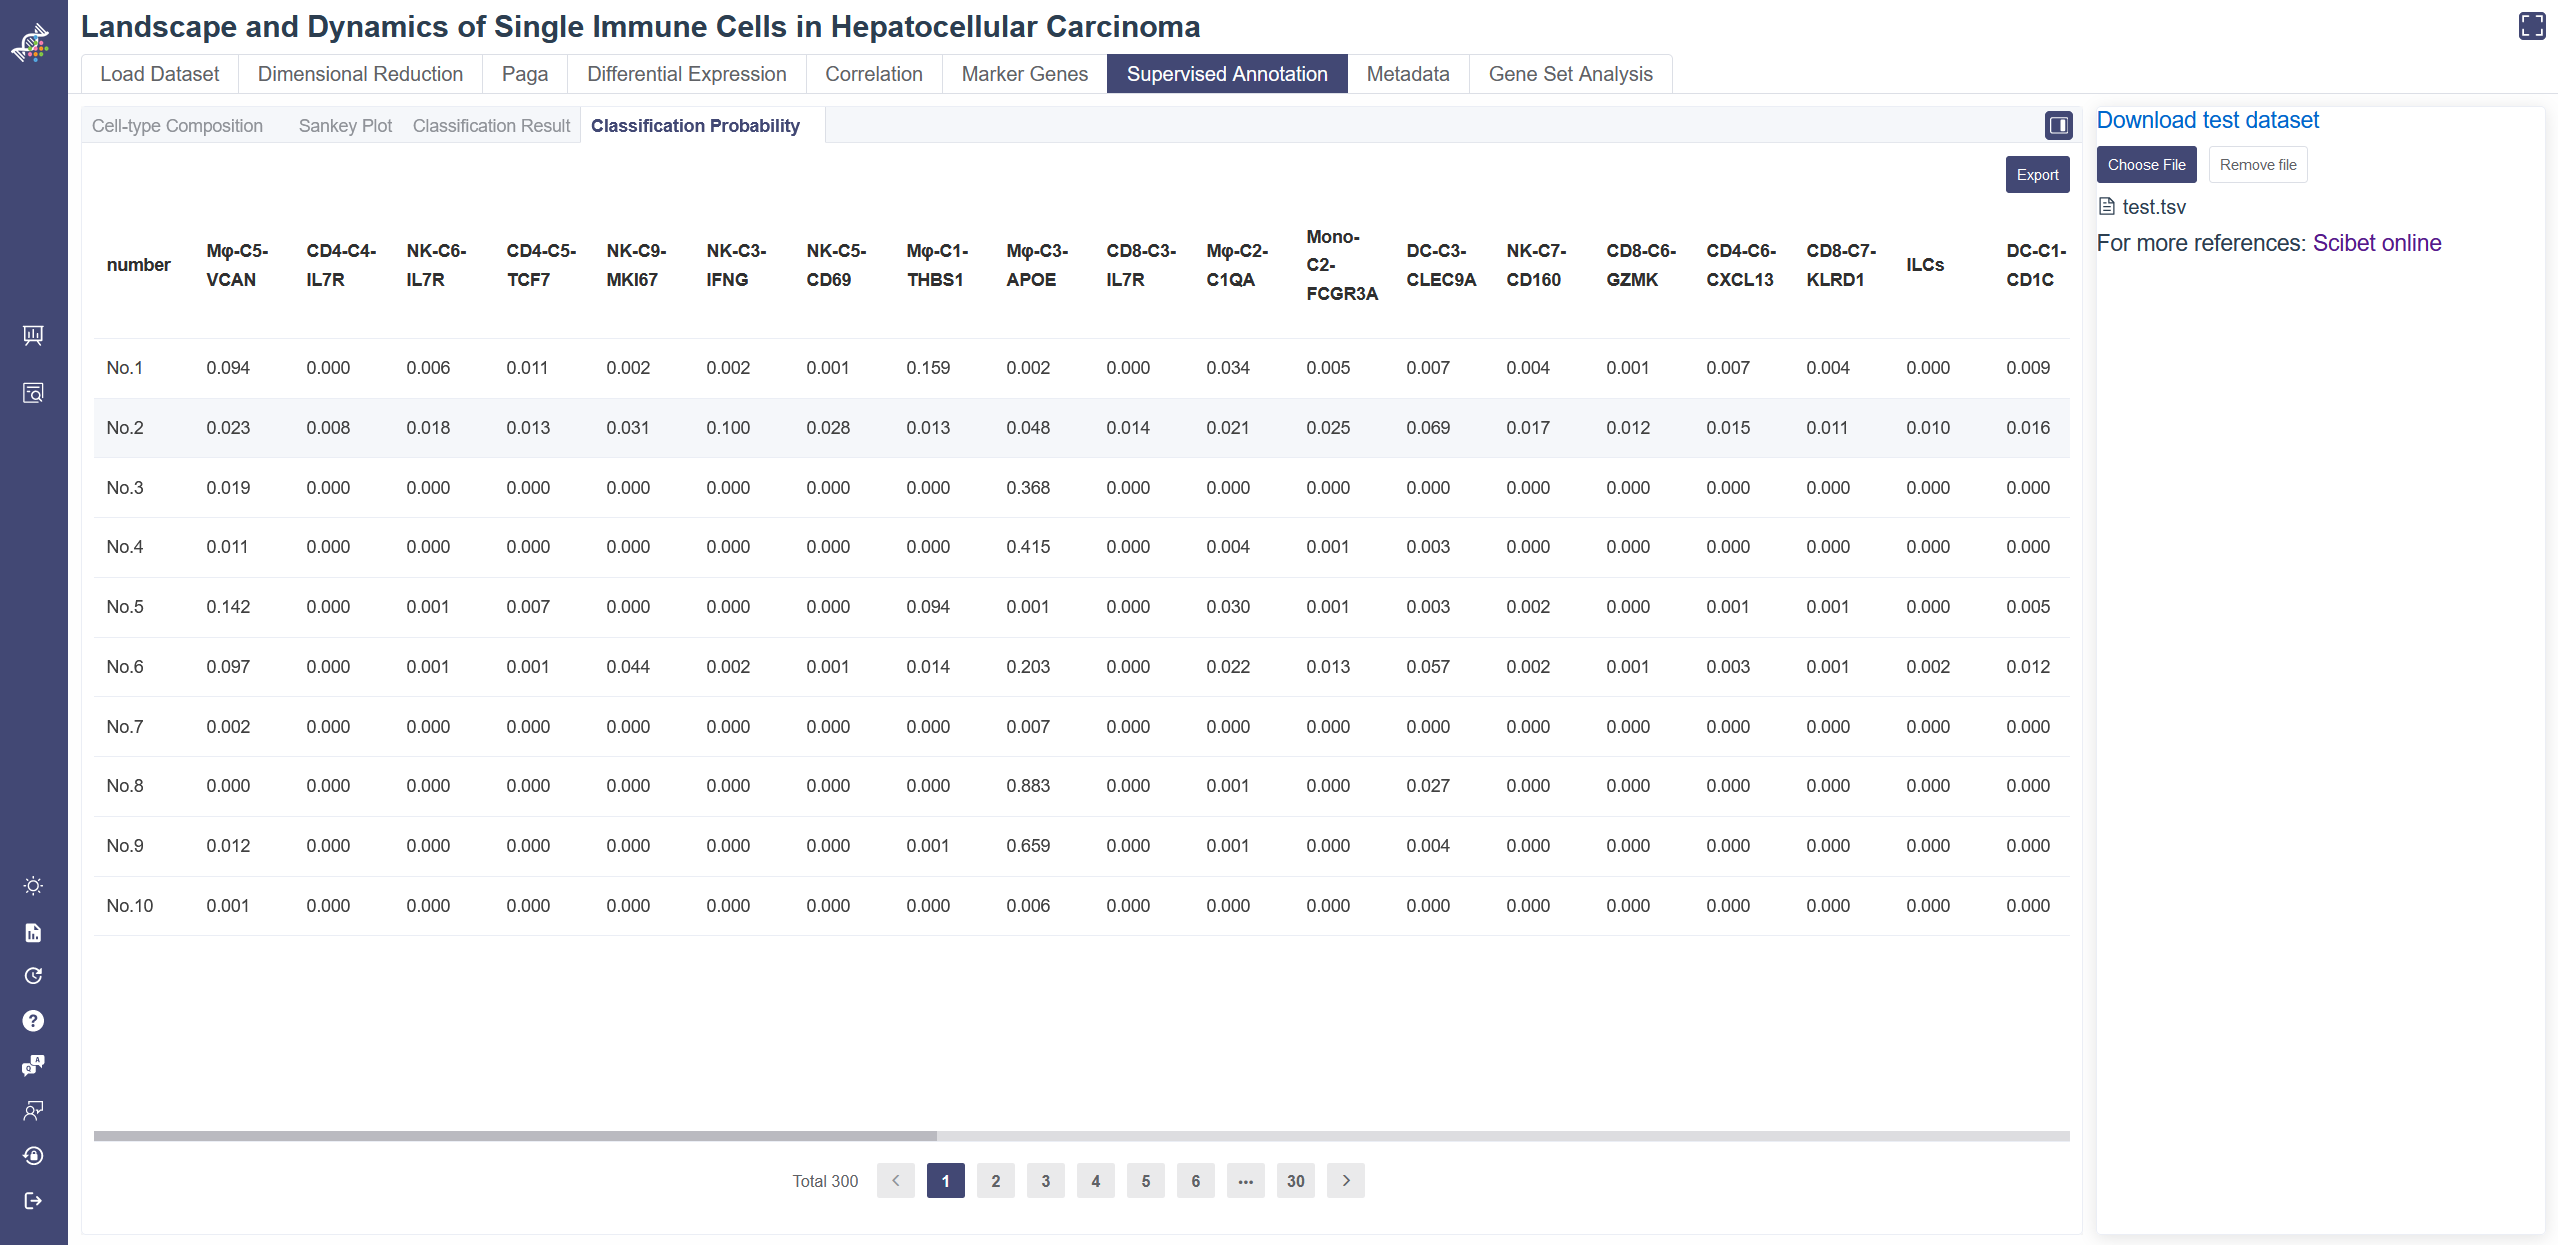This screenshot has height=1245, width=2558.
Task: Open the Sankey Plot sub-tab
Action: click(x=345, y=126)
